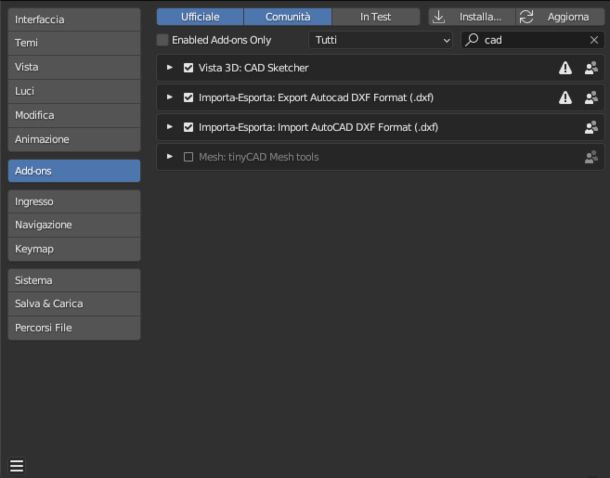
Task: Open the Tutti category dropdown
Action: click(x=381, y=40)
